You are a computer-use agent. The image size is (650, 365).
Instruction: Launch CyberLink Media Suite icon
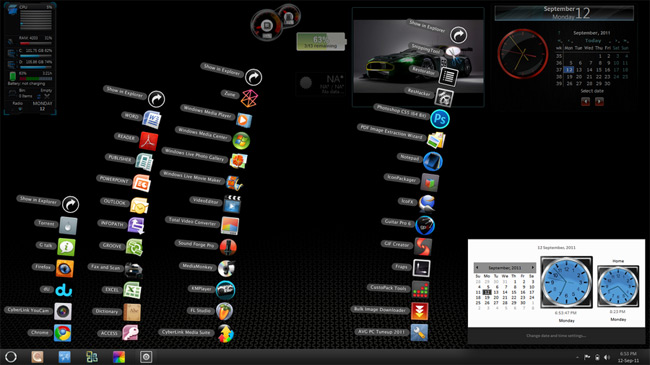pyautogui.click(x=226, y=333)
